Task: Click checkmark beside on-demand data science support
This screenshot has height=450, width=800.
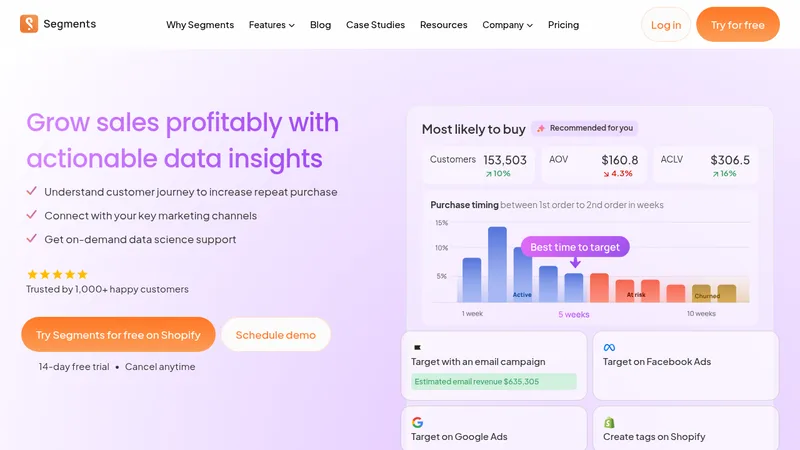Action: (x=32, y=238)
